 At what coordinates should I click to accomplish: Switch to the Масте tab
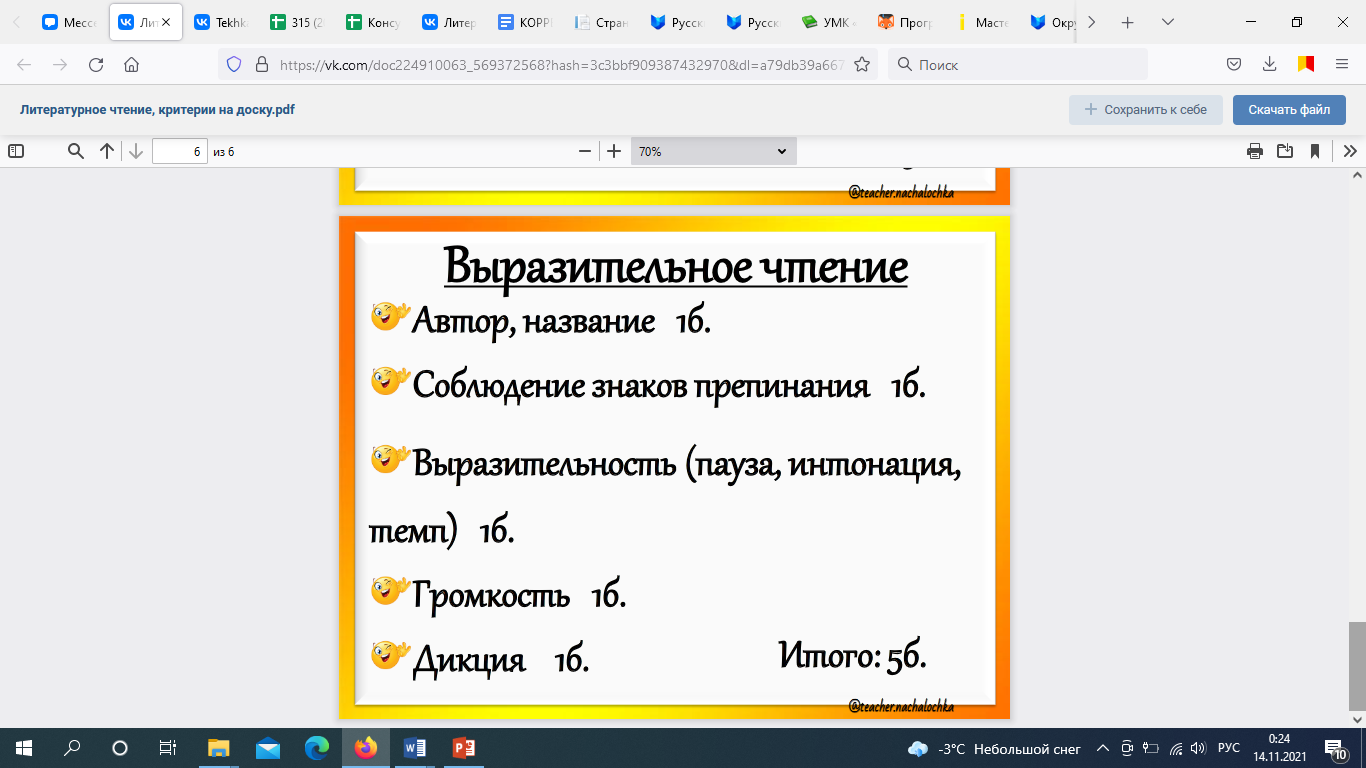pos(982,22)
